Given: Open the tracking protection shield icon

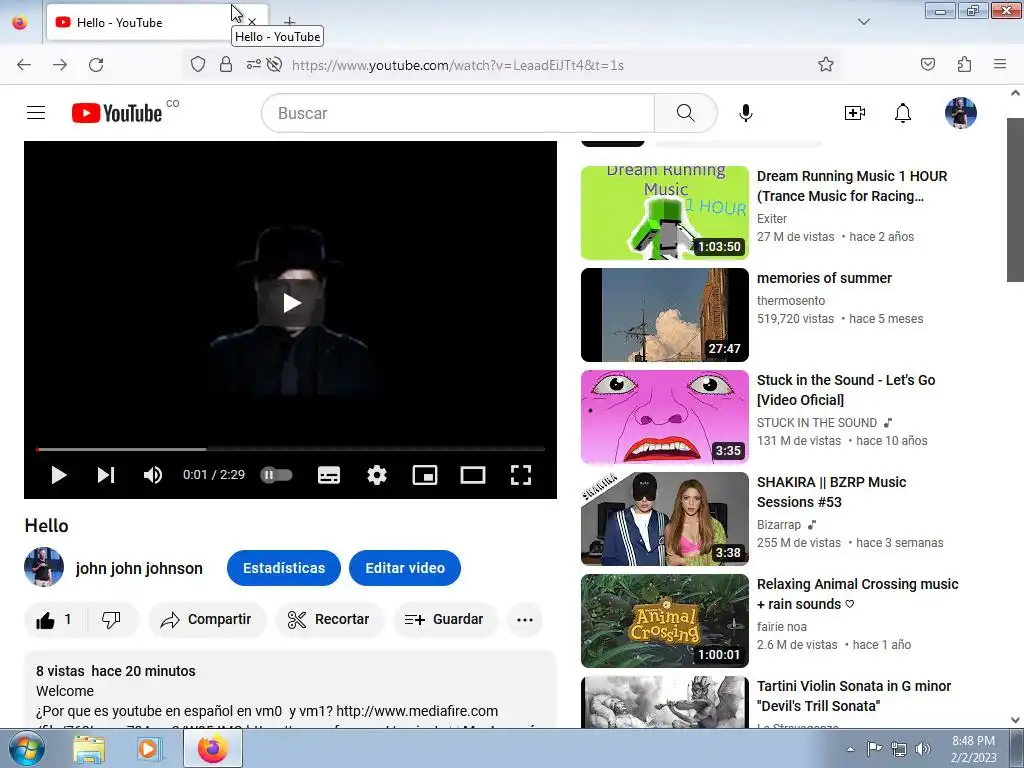Looking at the screenshot, I should [198, 64].
